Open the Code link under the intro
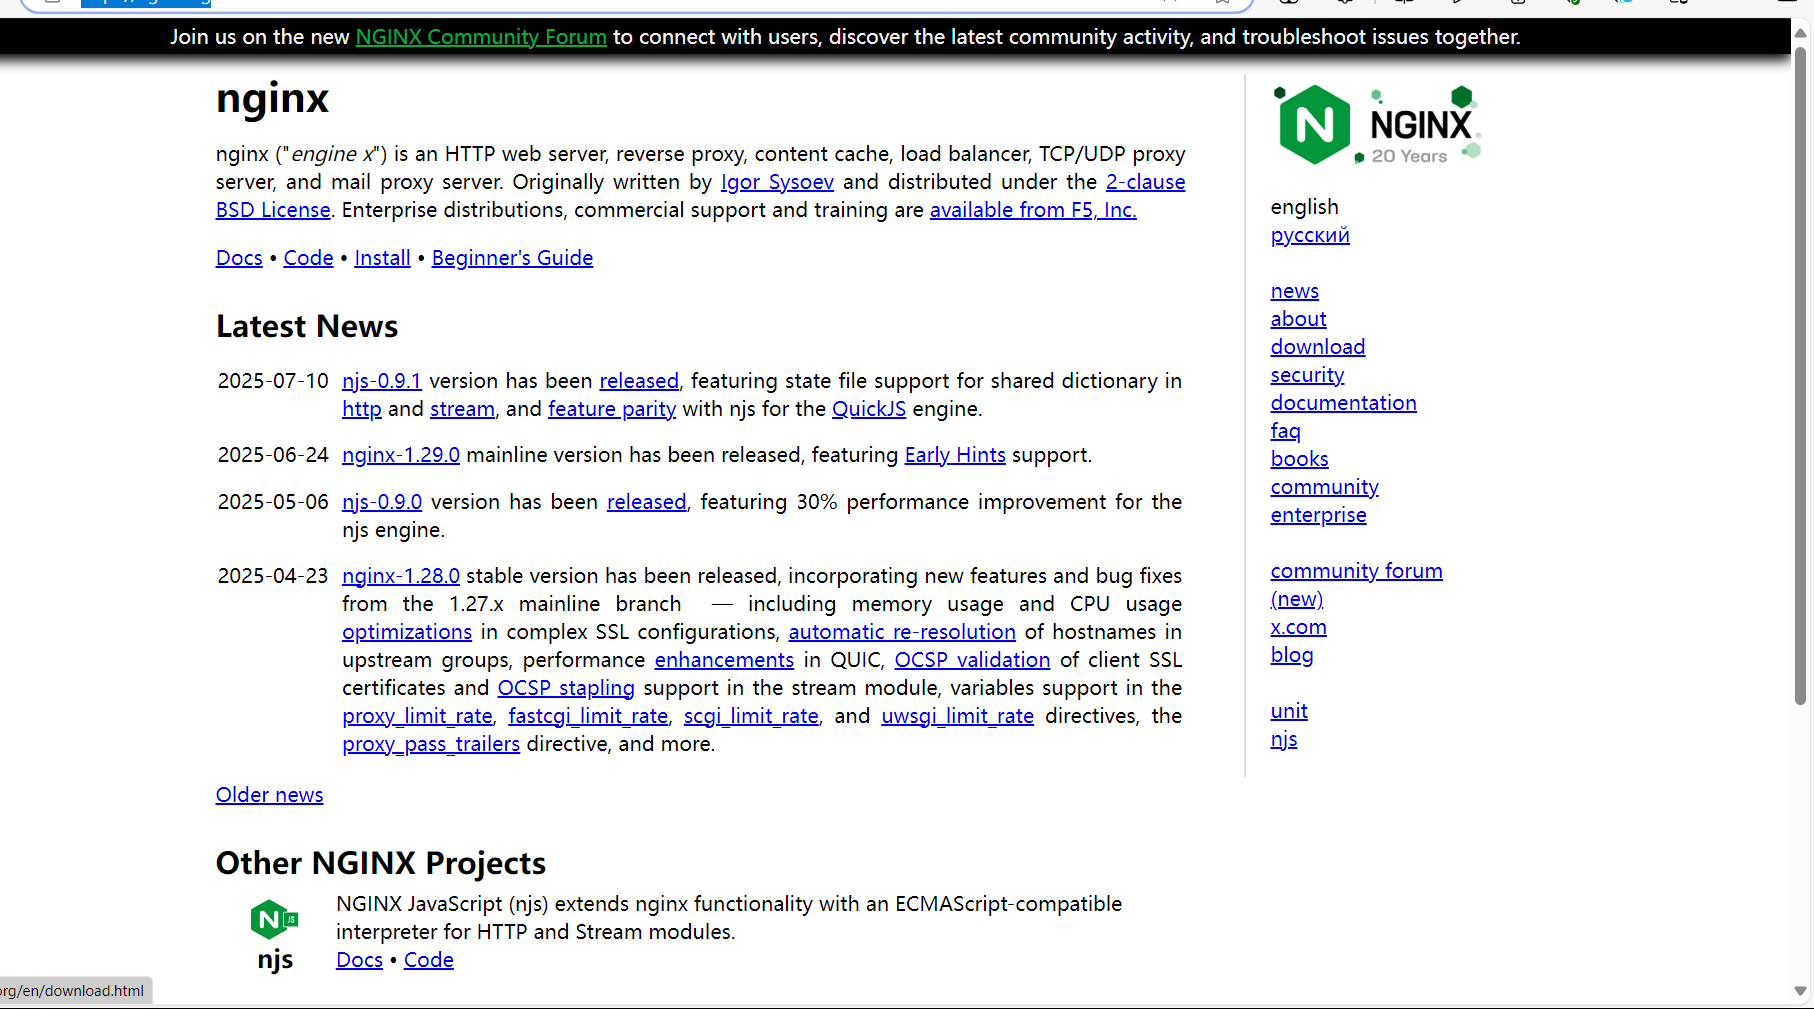The width and height of the screenshot is (1814, 1009). coord(308,258)
